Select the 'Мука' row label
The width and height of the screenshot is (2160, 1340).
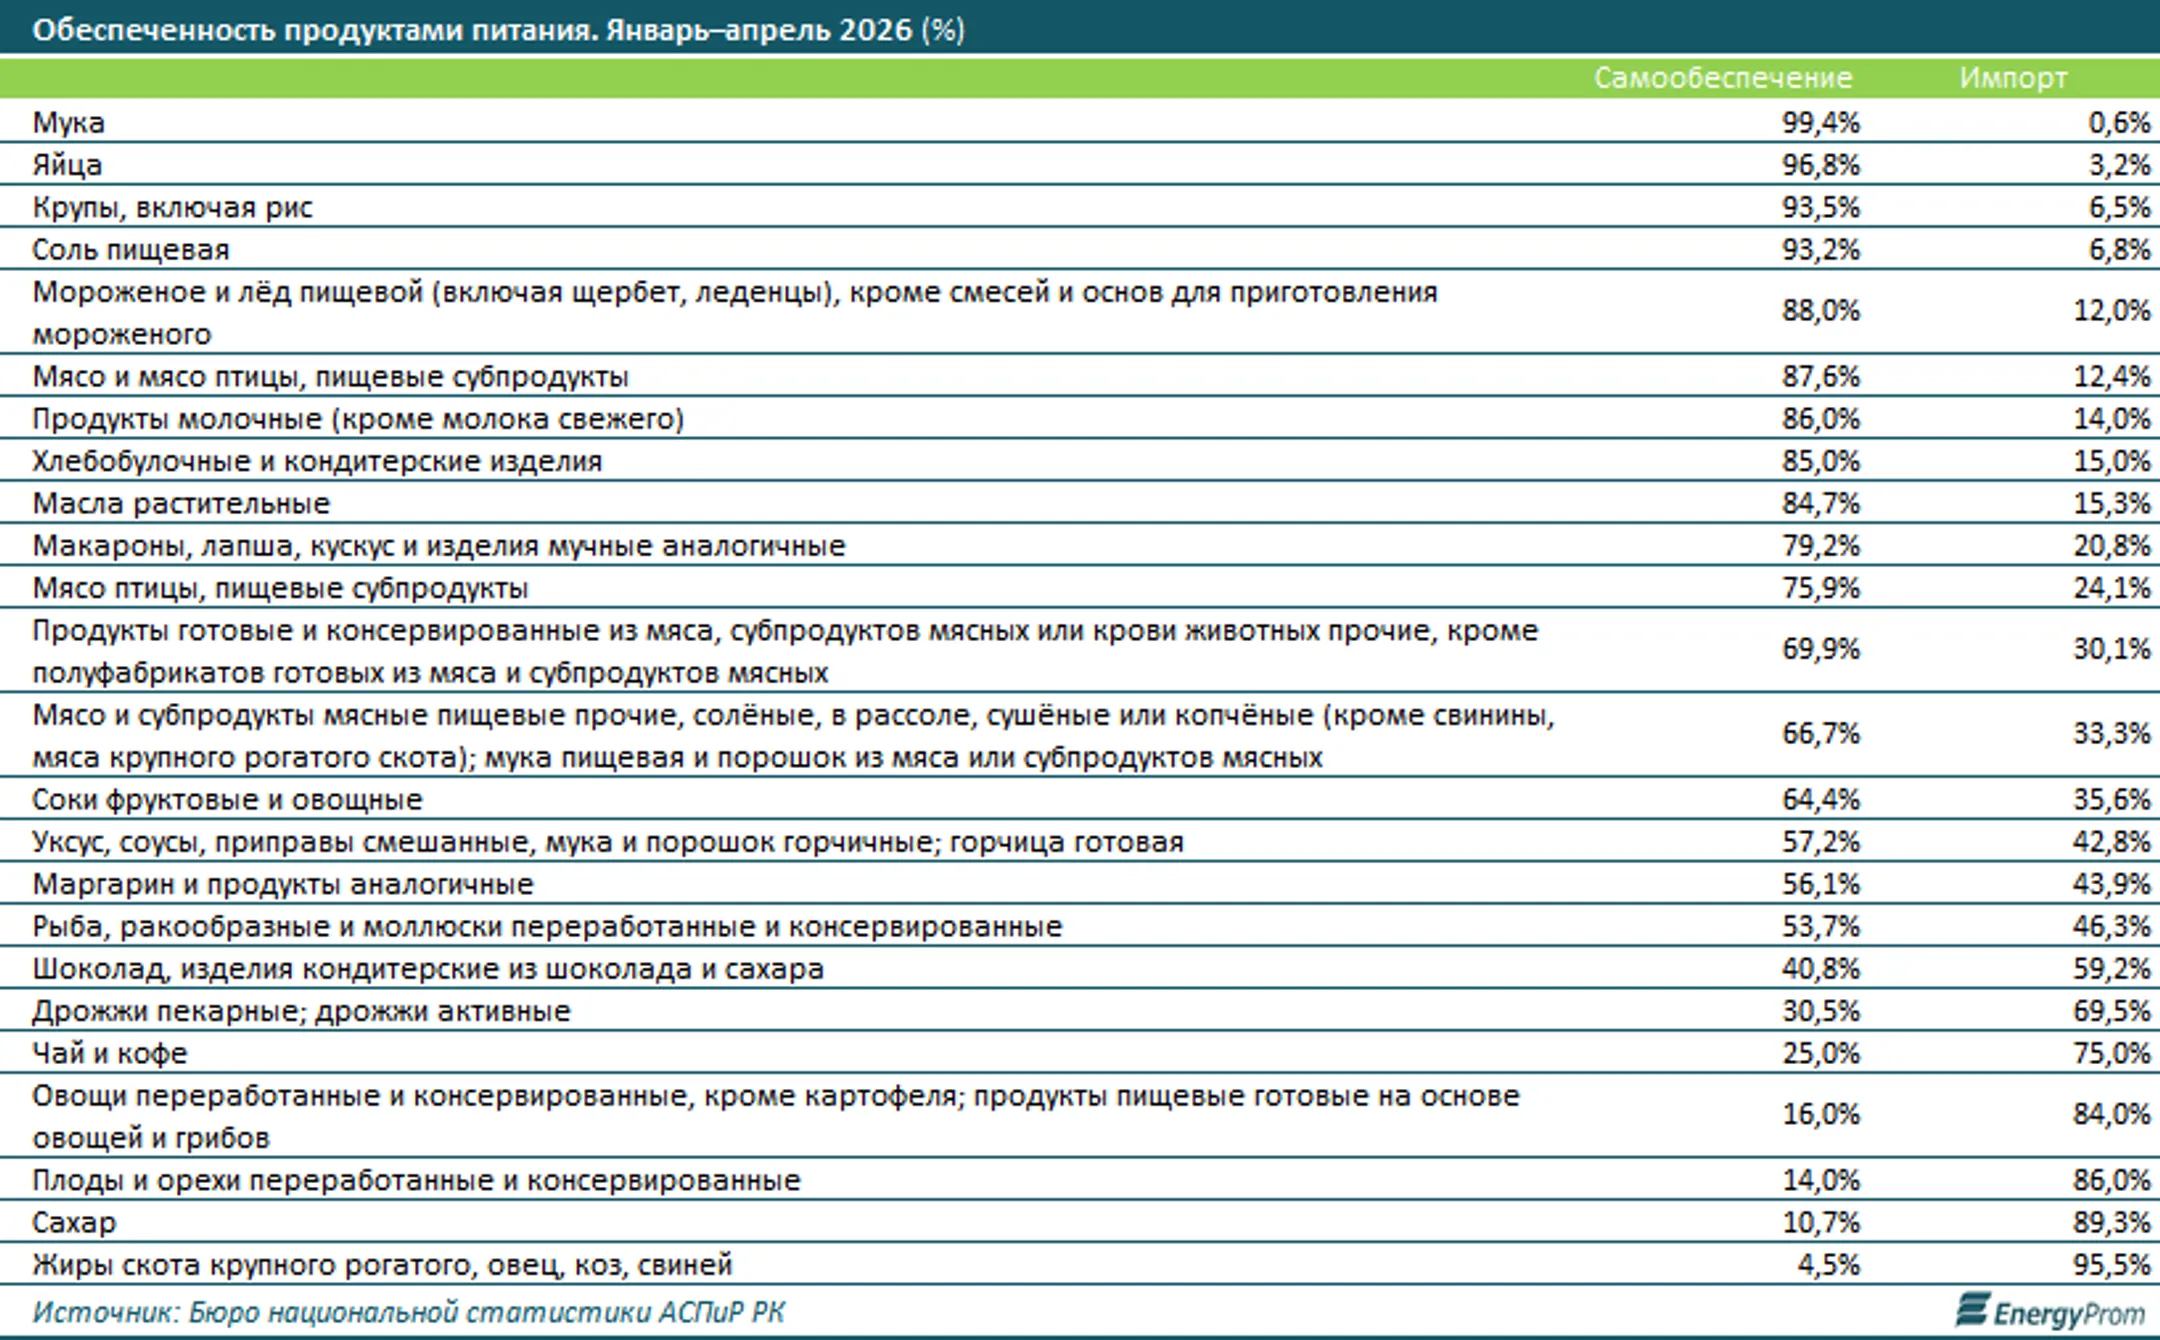(x=68, y=122)
